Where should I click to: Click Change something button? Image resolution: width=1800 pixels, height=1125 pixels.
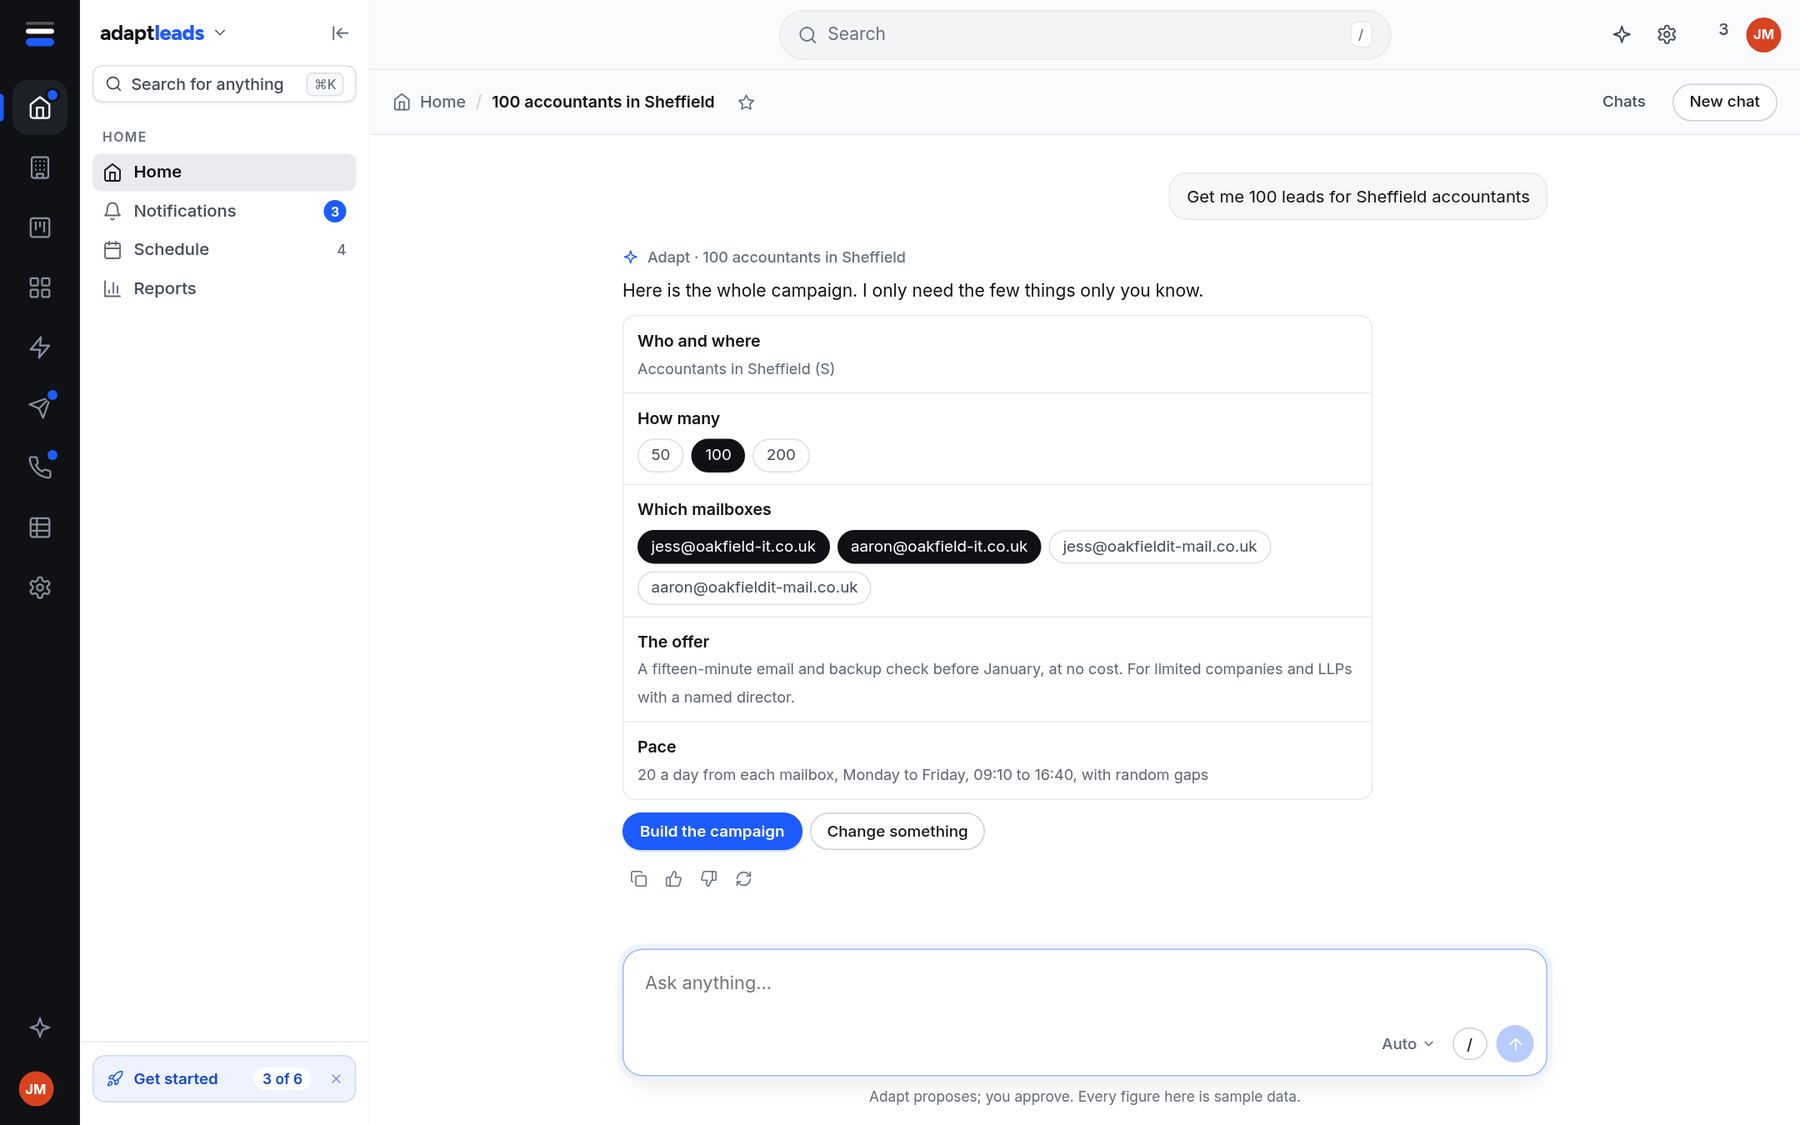(x=897, y=832)
